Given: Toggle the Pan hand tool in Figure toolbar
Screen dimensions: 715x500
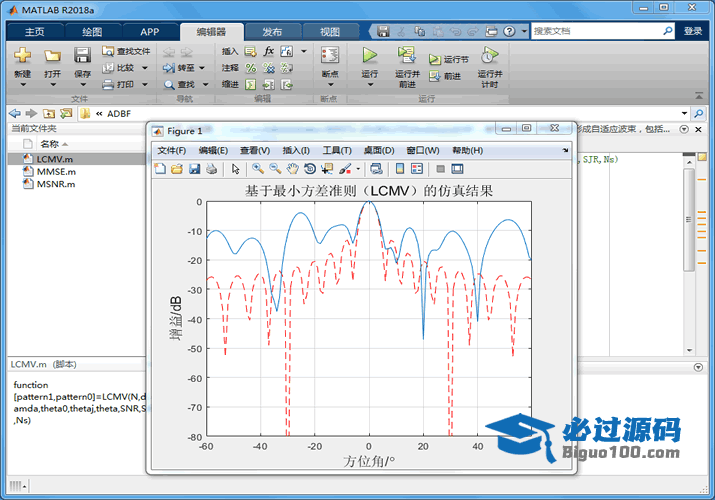Looking at the screenshot, I should pos(292,169).
